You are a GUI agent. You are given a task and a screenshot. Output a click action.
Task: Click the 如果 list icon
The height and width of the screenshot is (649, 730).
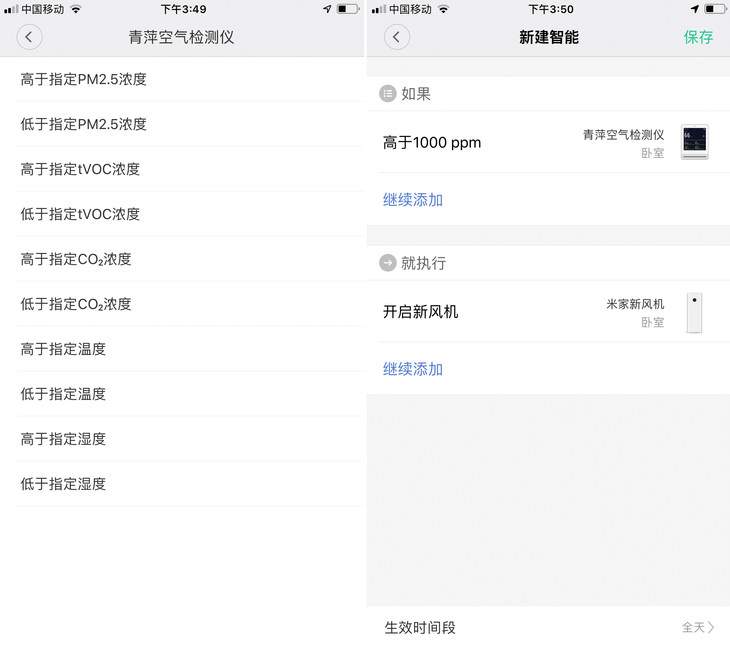[x=387, y=94]
